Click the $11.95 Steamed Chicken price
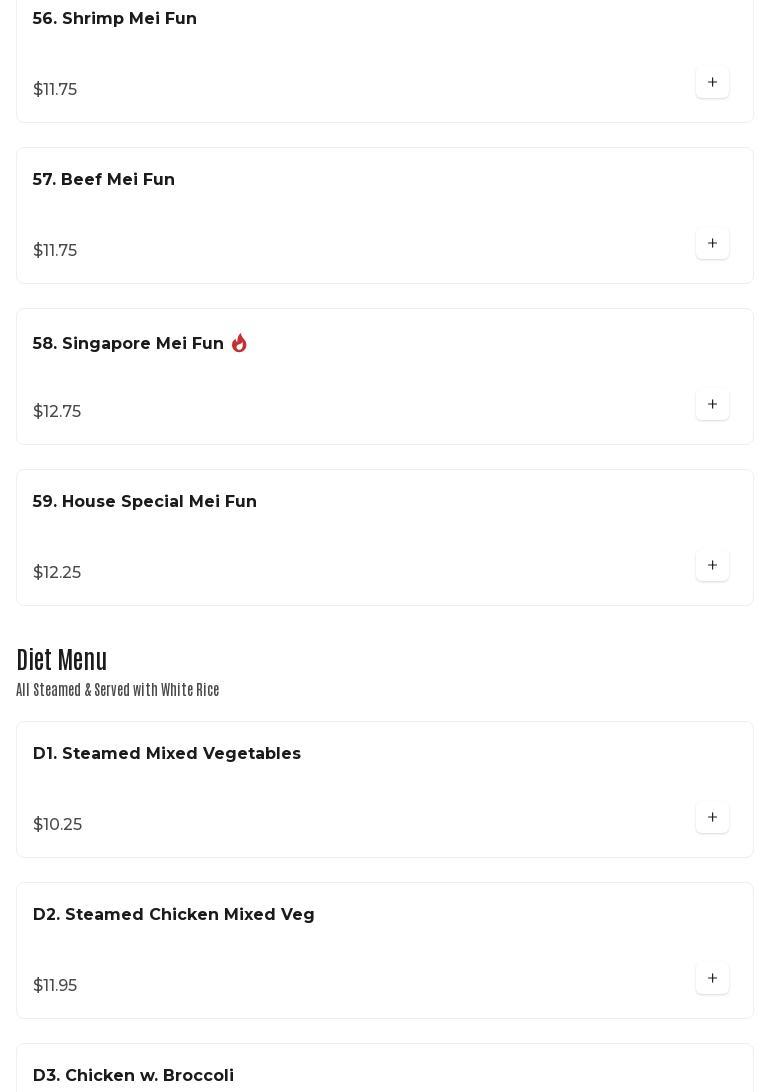 (x=55, y=986)
